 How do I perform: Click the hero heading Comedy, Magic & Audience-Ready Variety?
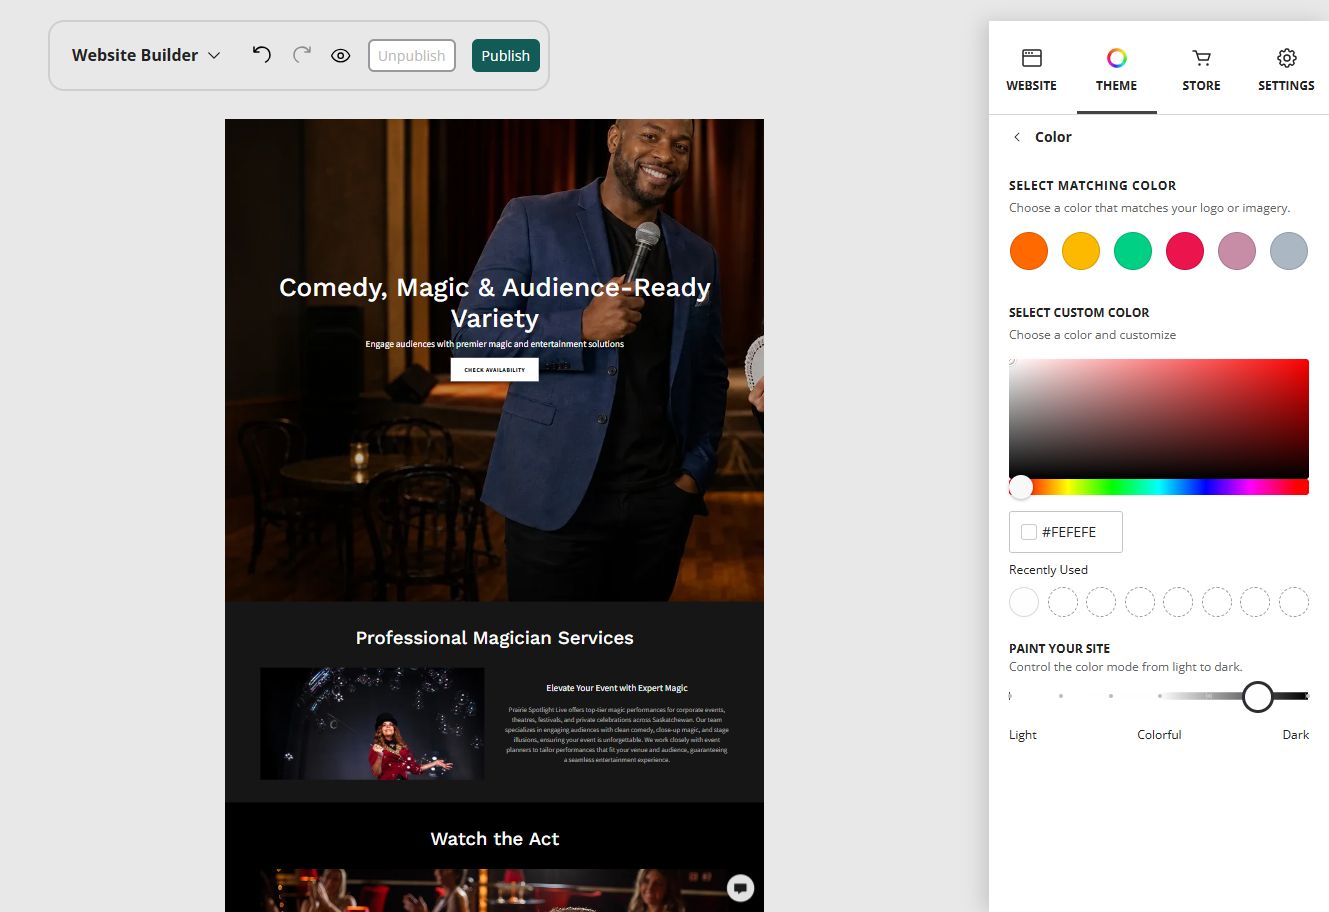[x=495, y=303]
